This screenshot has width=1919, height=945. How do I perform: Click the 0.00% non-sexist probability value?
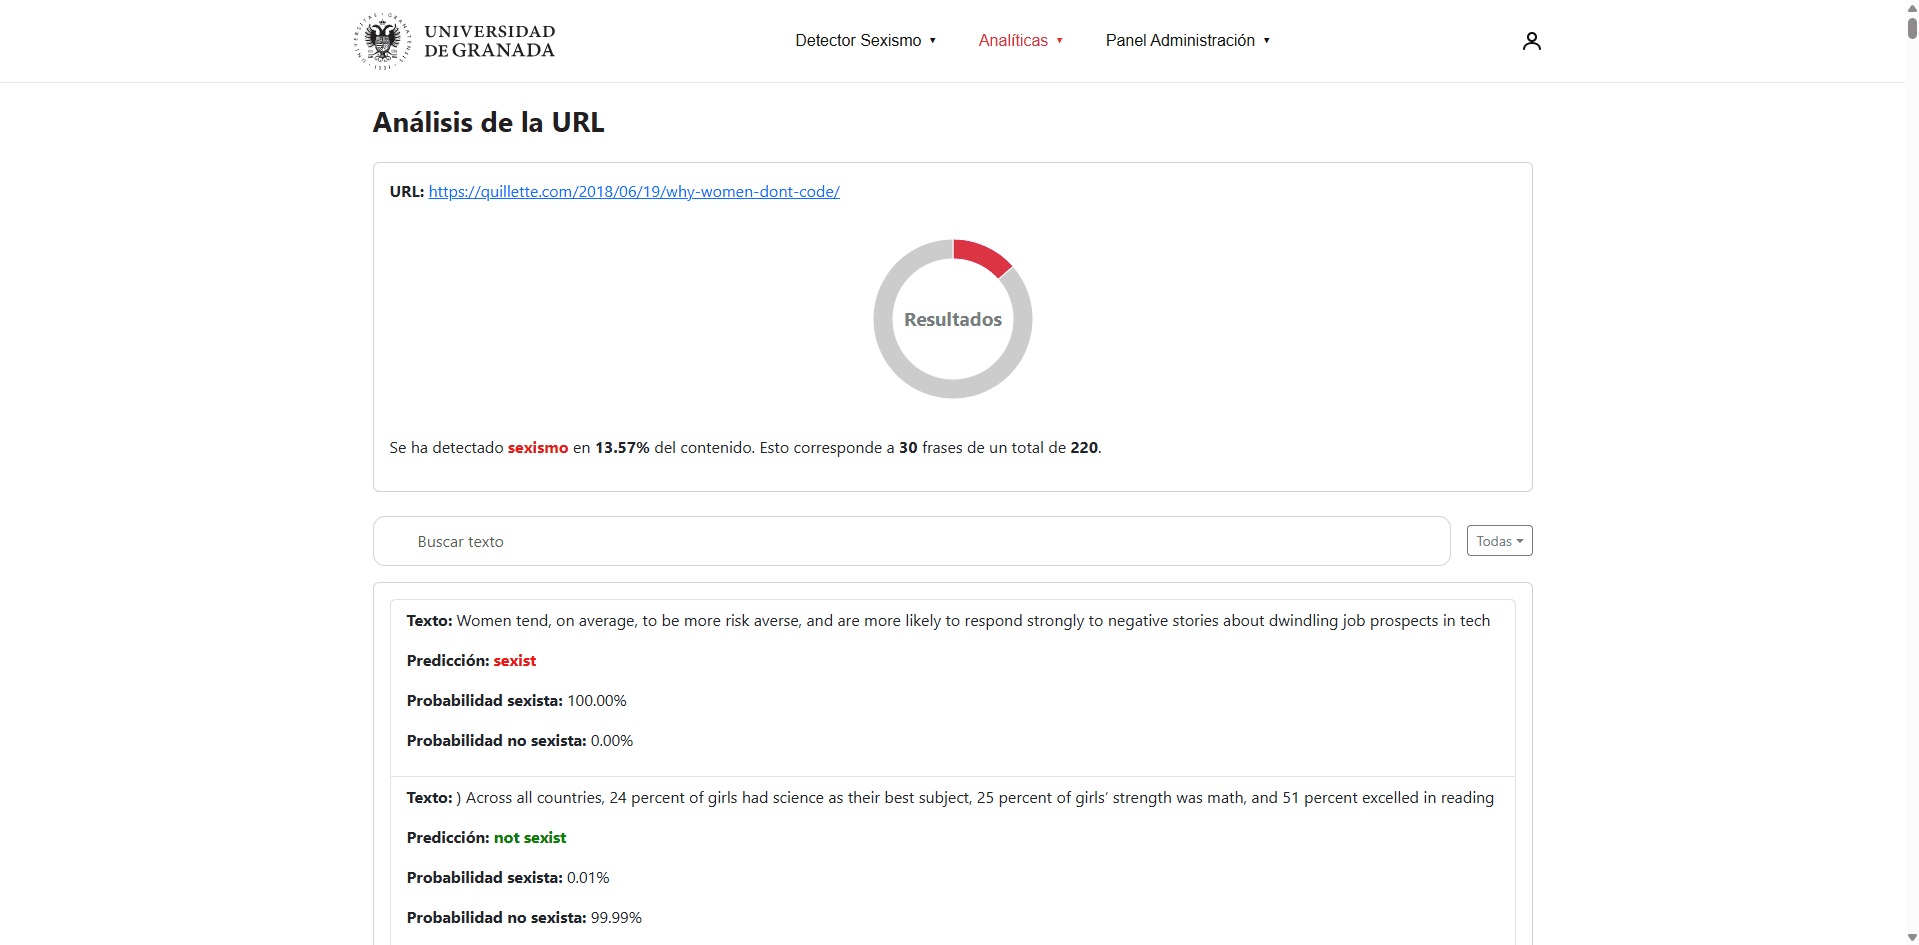(612, 740)
